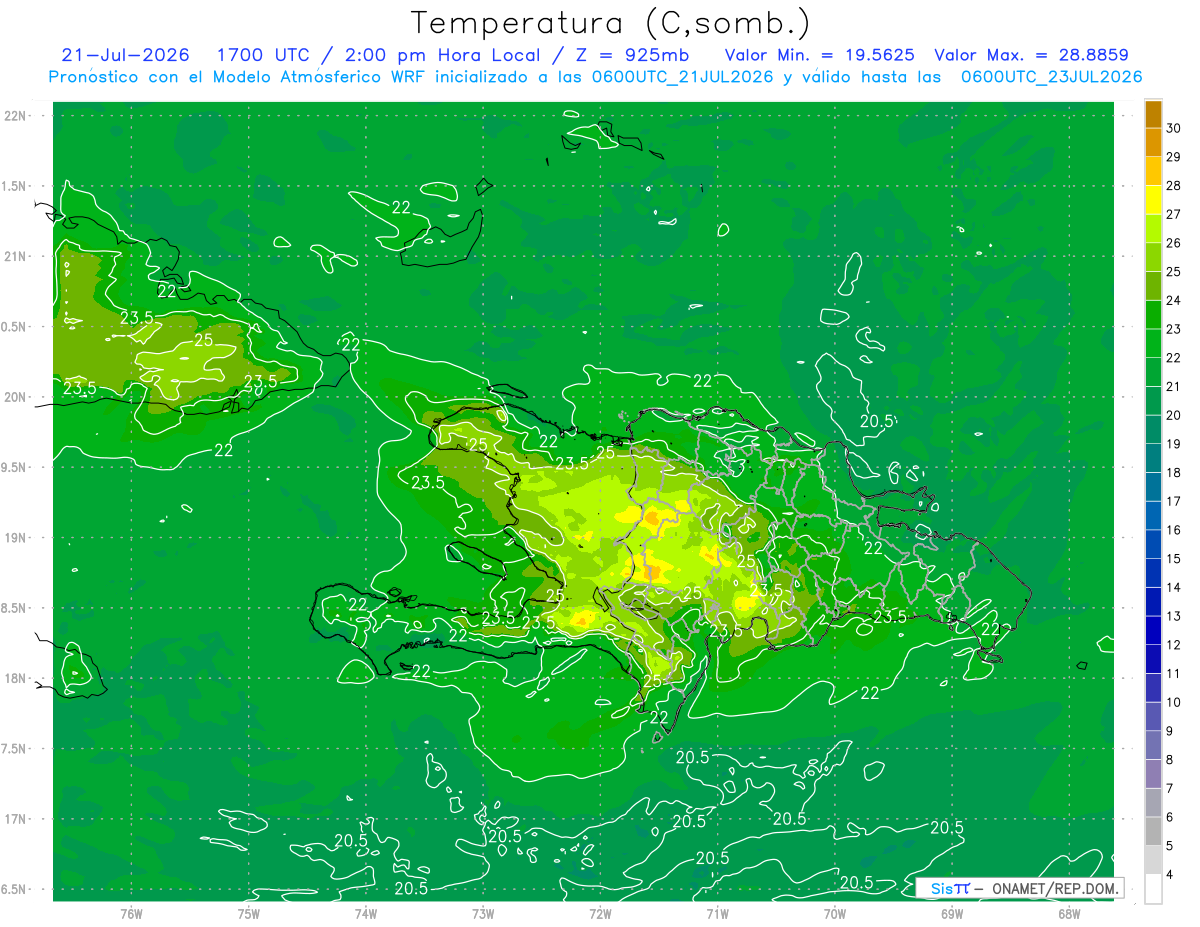Click the latitude label "9.5N"
The height and width of the screenshot is (927, 1200).
(15, 467)
